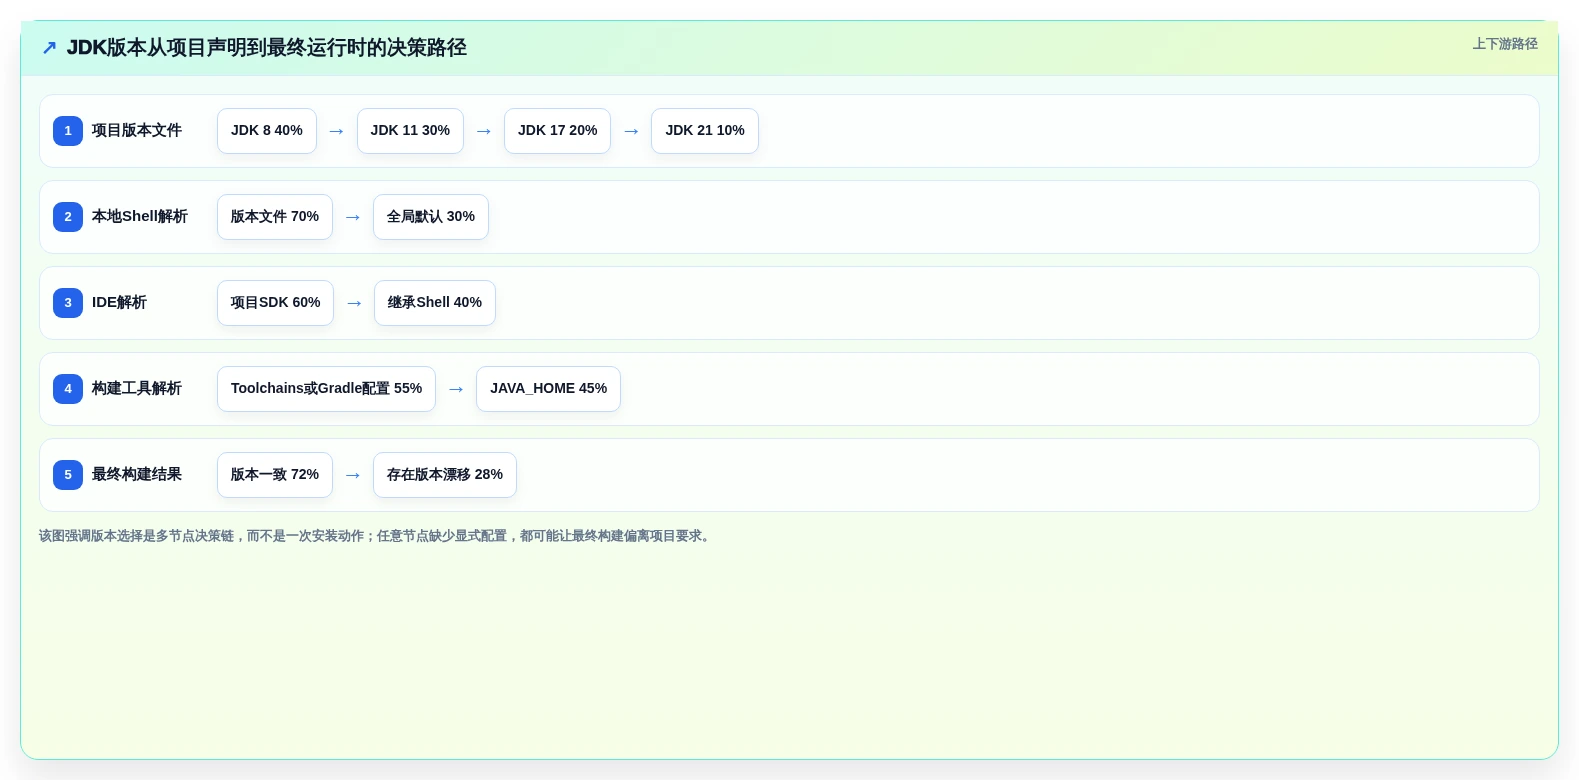Click the 全局默认 30% node
1579x780 pixels.
[431, 217]
